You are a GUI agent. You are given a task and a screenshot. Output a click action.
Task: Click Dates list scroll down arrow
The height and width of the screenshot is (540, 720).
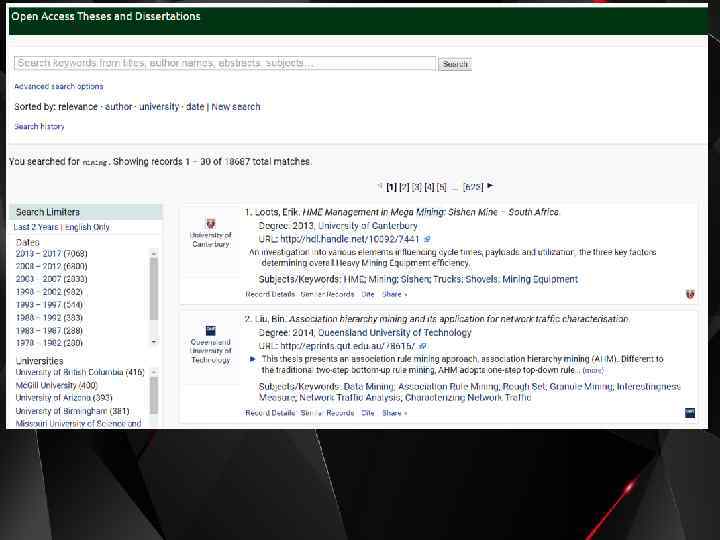click(x=154, y=342)
